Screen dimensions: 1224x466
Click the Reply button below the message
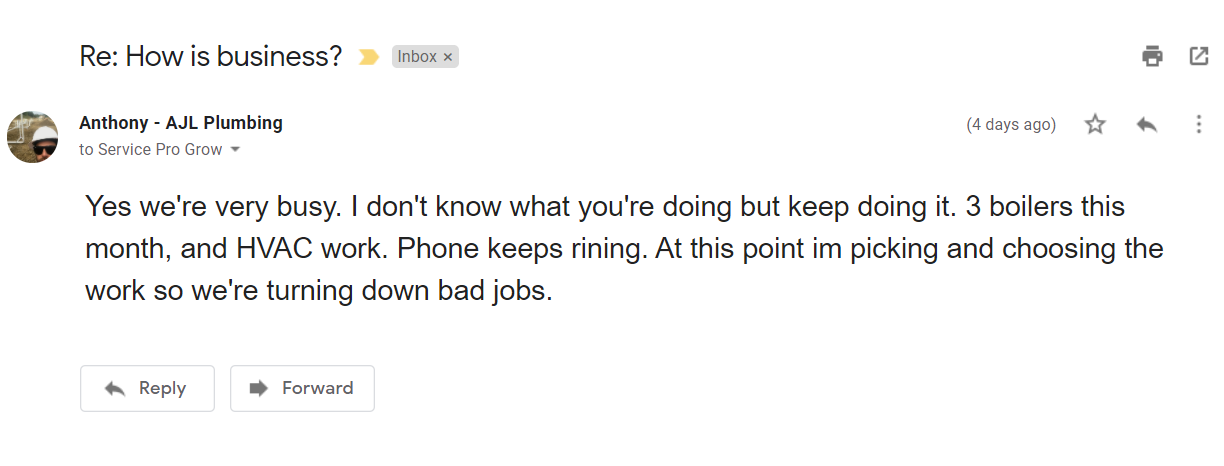coord(147,389)
